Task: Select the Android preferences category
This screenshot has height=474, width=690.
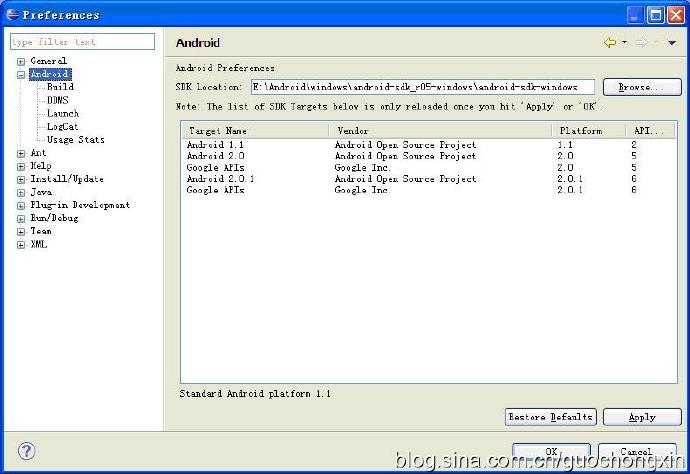Action: point(50,74)
